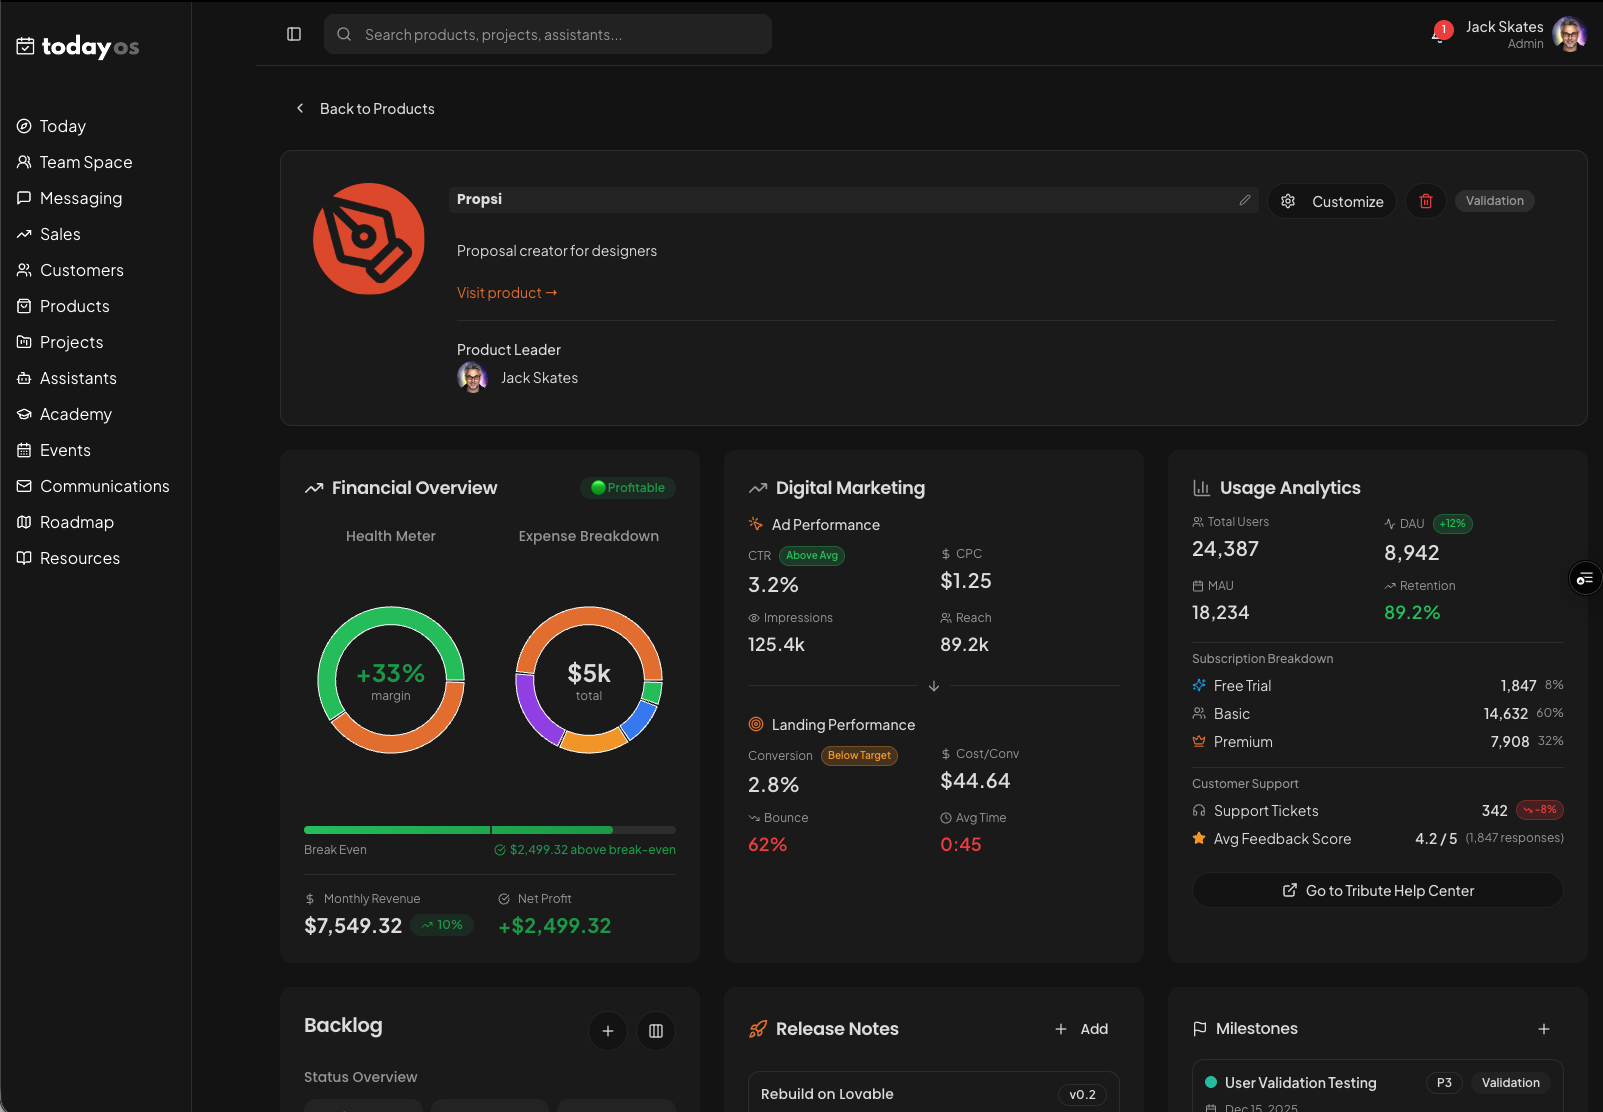The width and height of the screenshot is (1603, 1112).
Task: Click the Propsi product name field
Action: (852, 200)
